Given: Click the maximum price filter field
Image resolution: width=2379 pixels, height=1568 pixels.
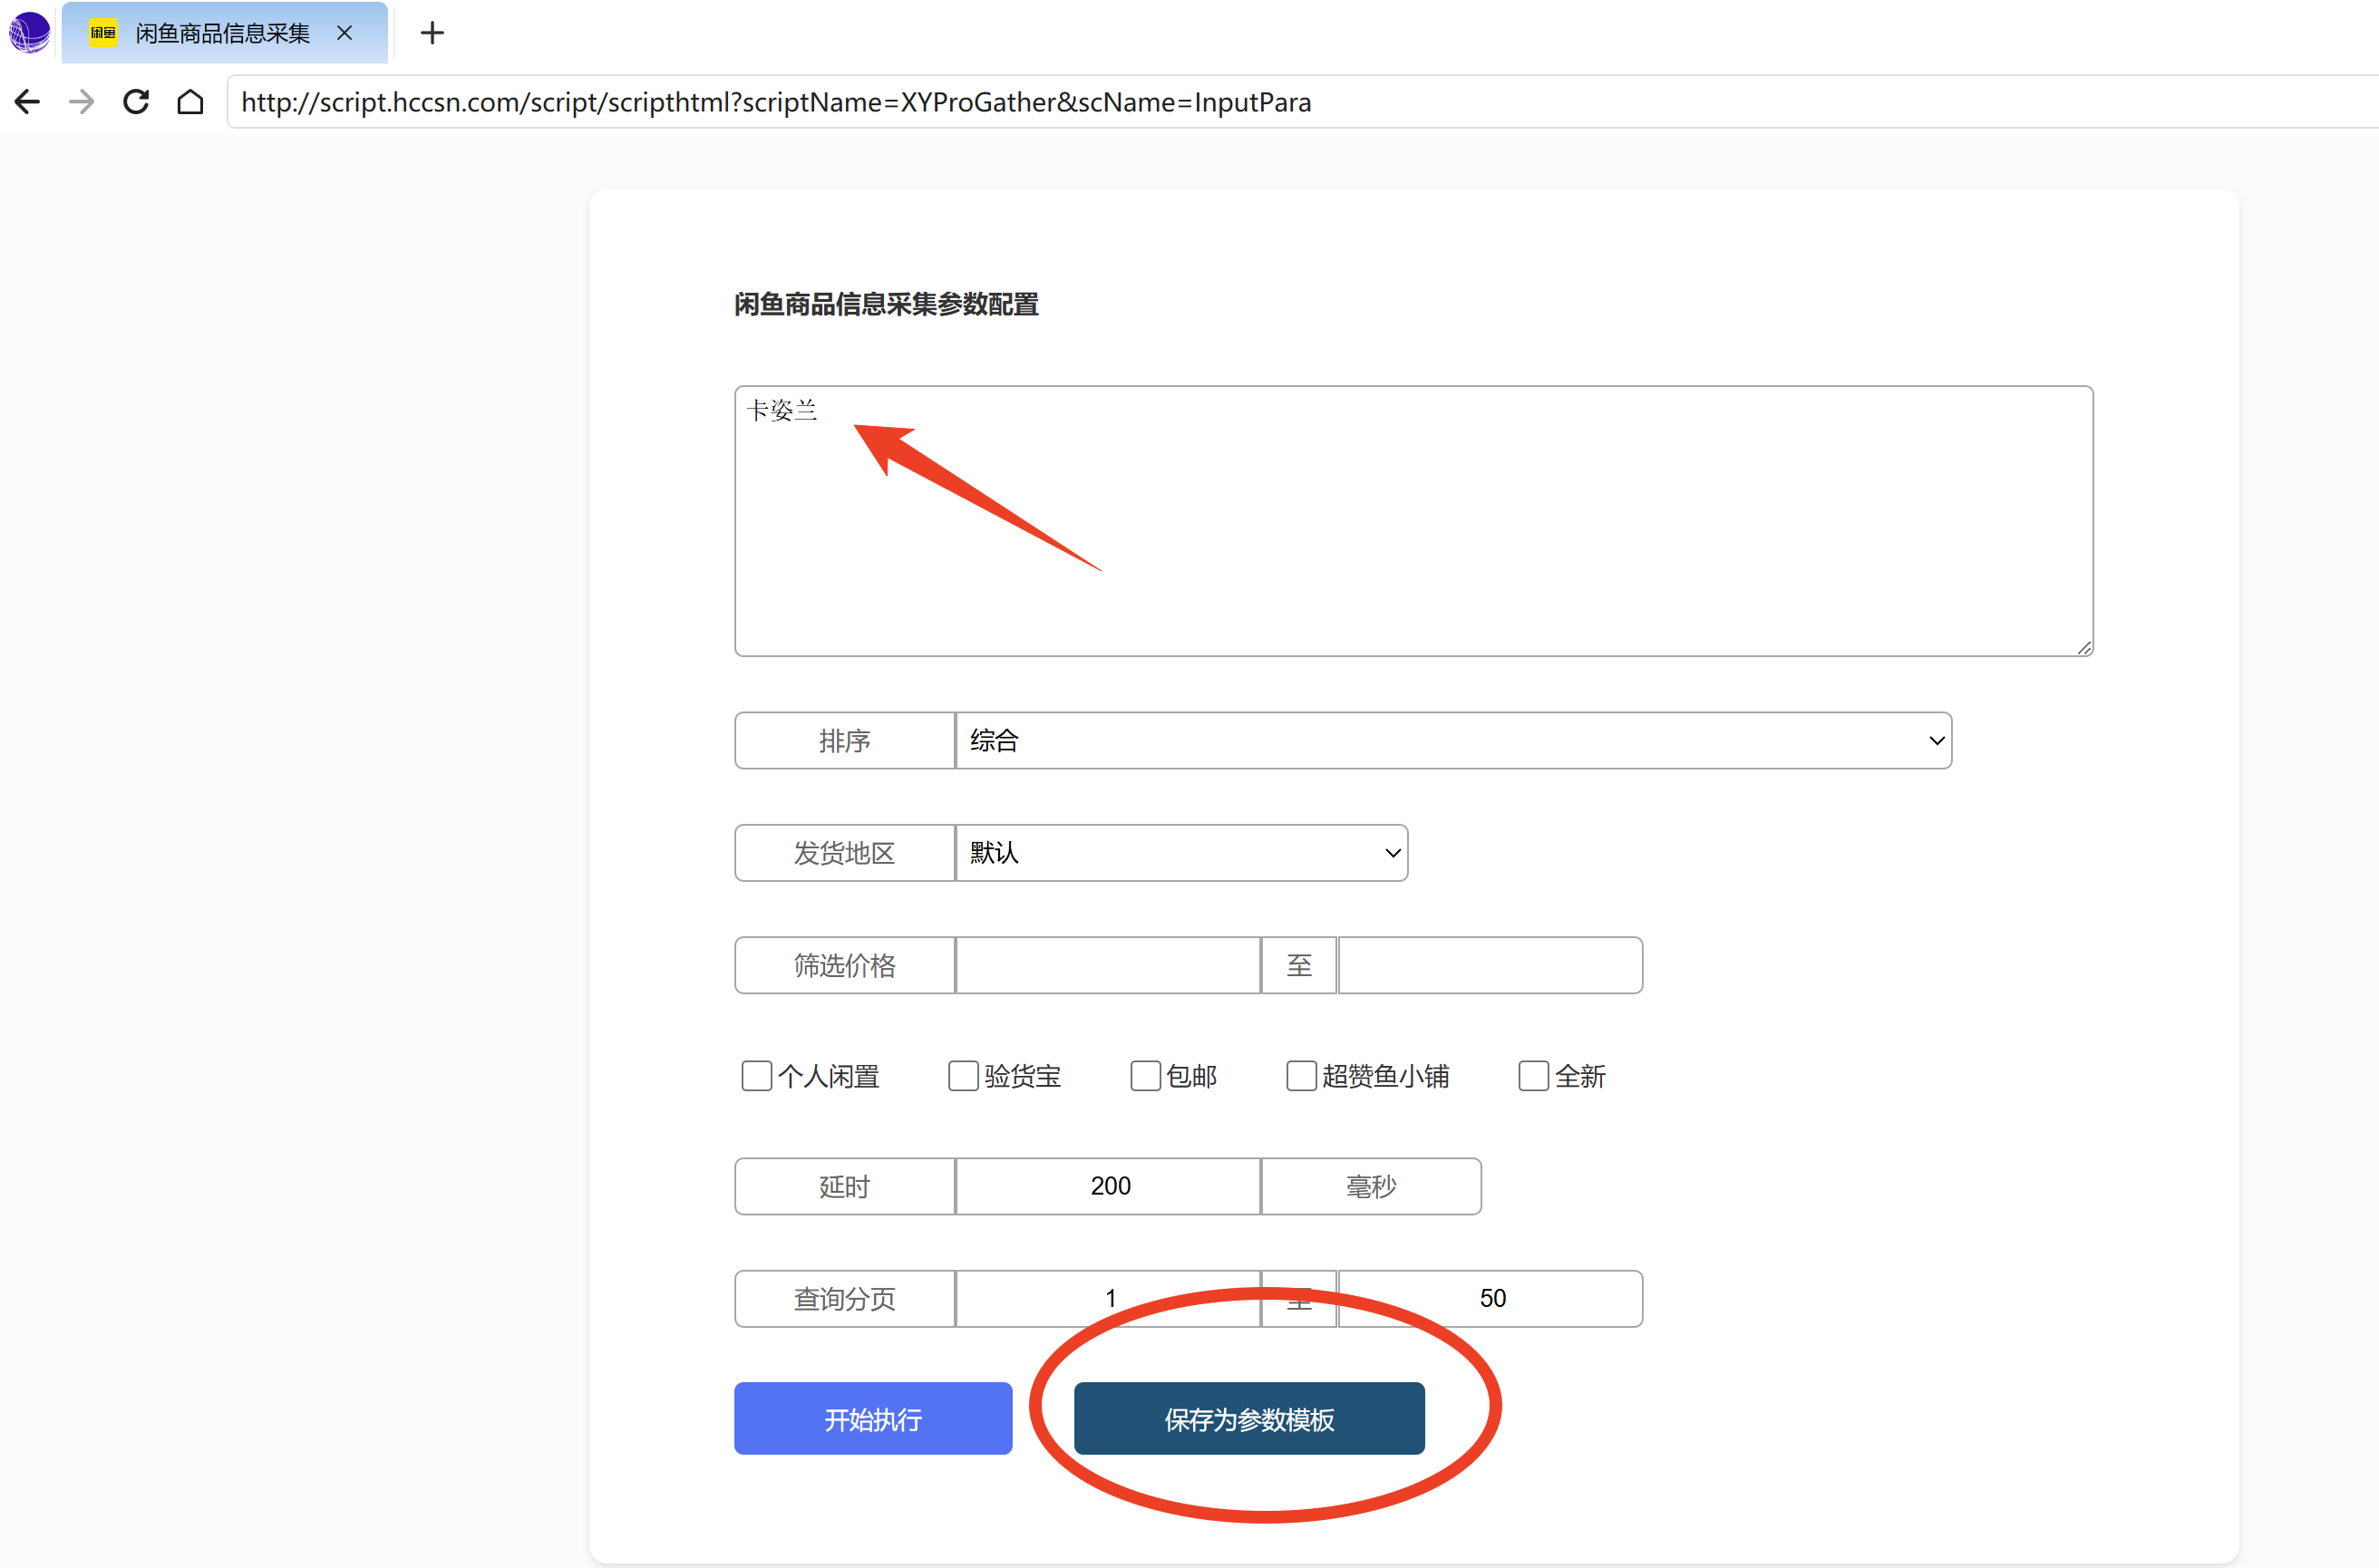Looking at the screenshot, I should (1490, 965).
